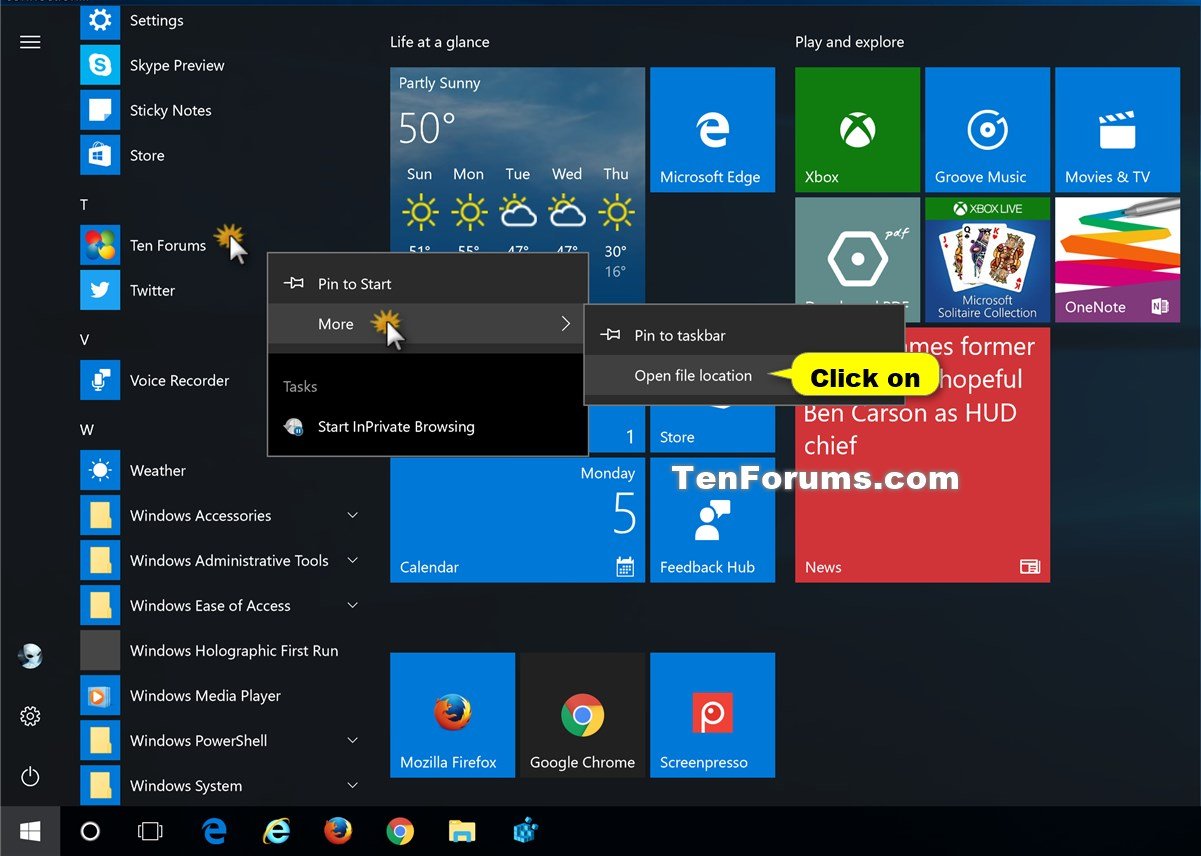This screenshot has height=856, width=1201.
Task: Select Pin to Start in context menu
Action: point(427,284)
